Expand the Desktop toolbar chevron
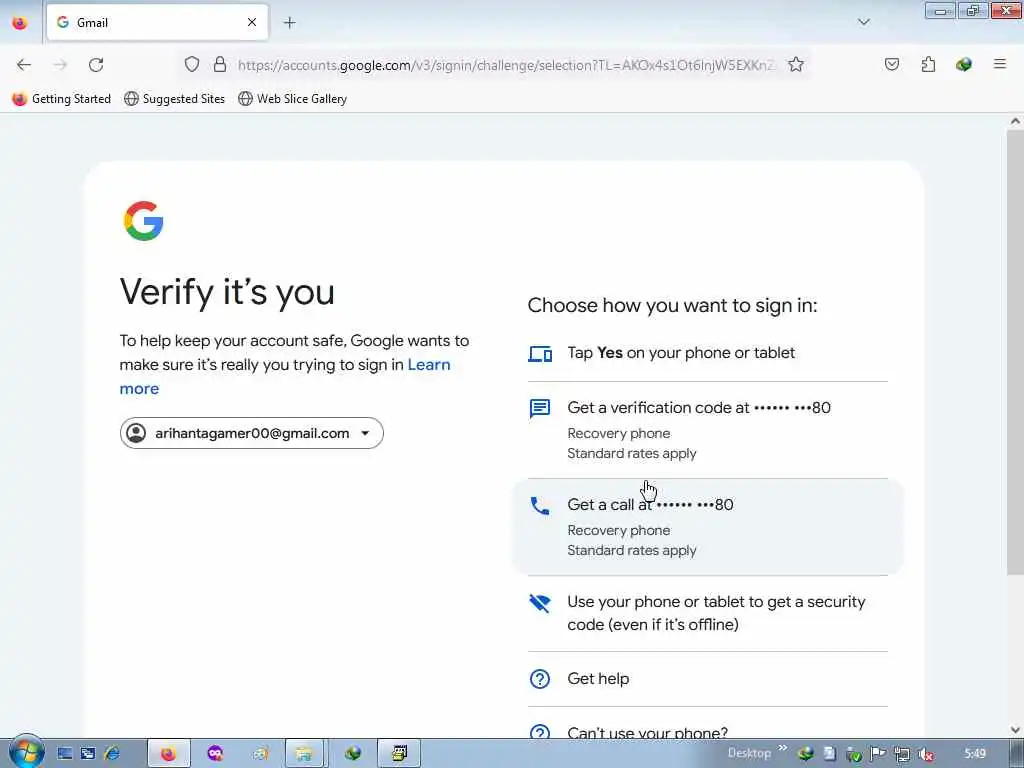 click(x=782, y=748)
